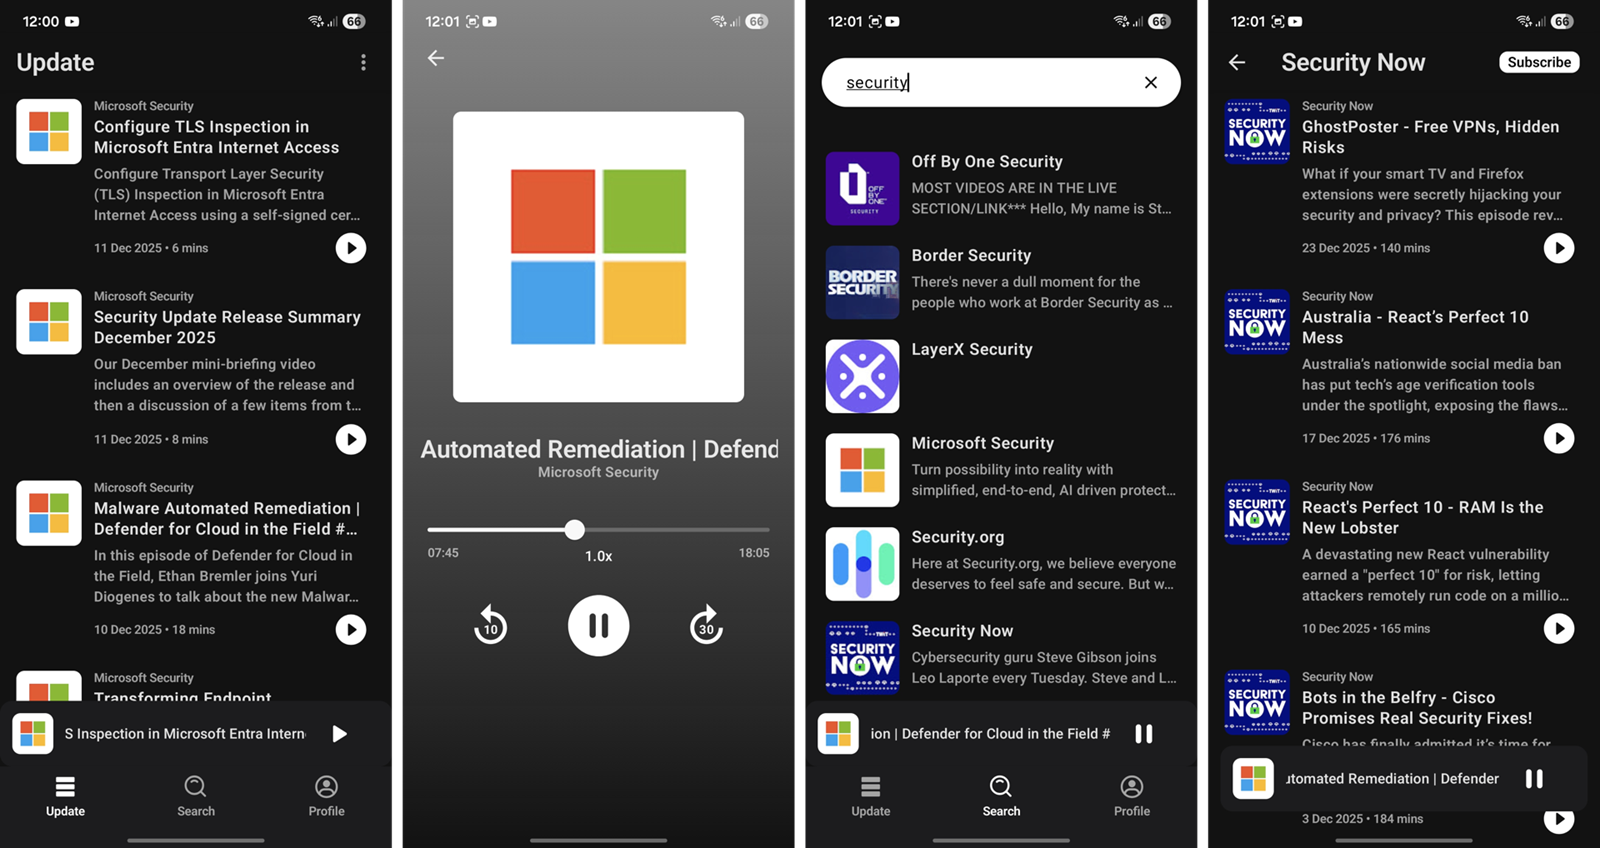Open the LayerX Security podcast thumbnail
The height and width of the screenshot is (848, 1600).
click(862, 376)
